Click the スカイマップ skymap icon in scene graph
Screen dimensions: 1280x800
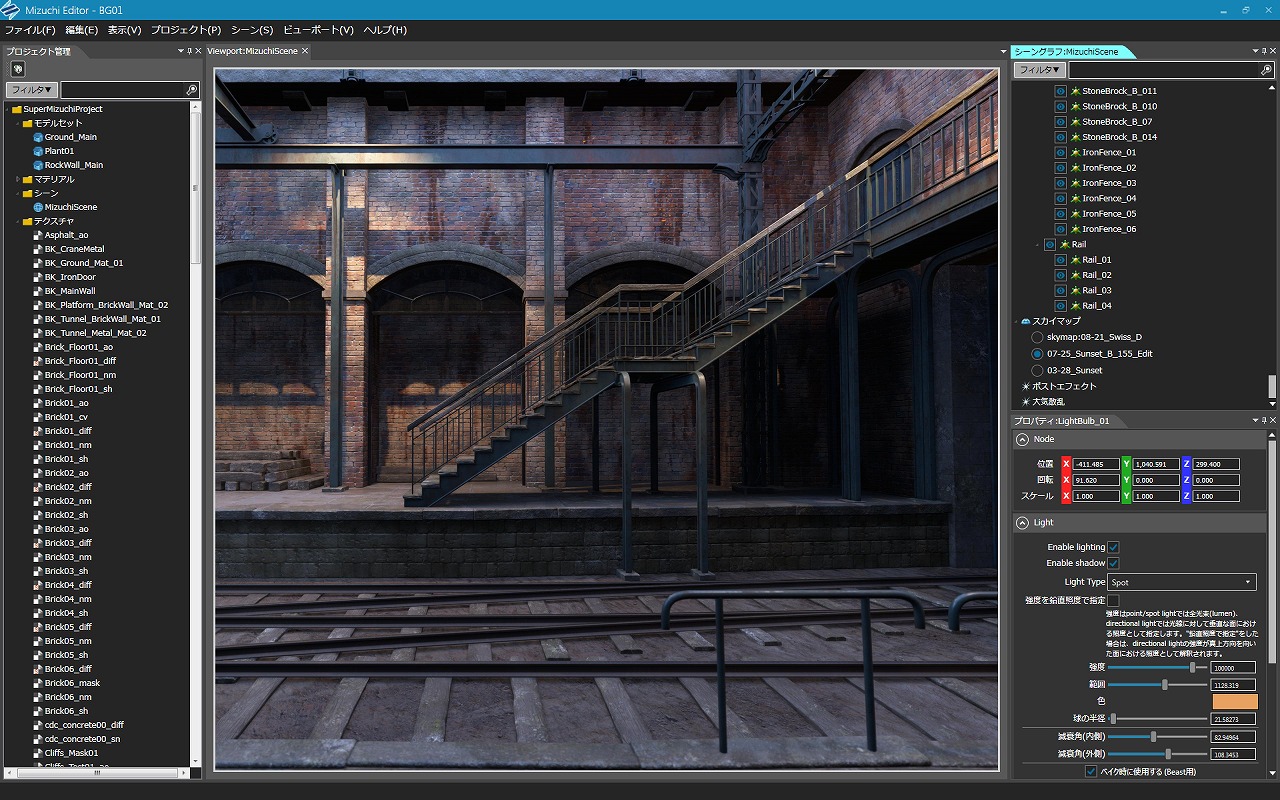(x=1025, y=322)
